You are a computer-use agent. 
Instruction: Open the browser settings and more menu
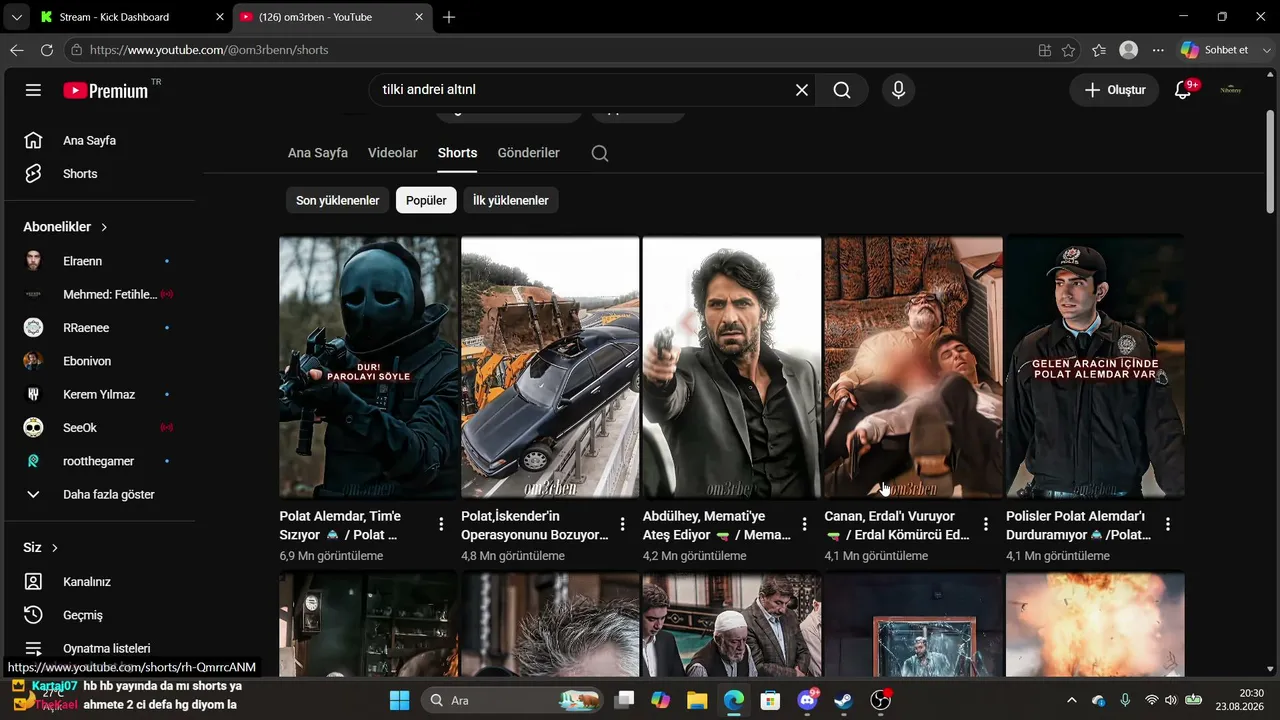click(x=1158, y=50)
